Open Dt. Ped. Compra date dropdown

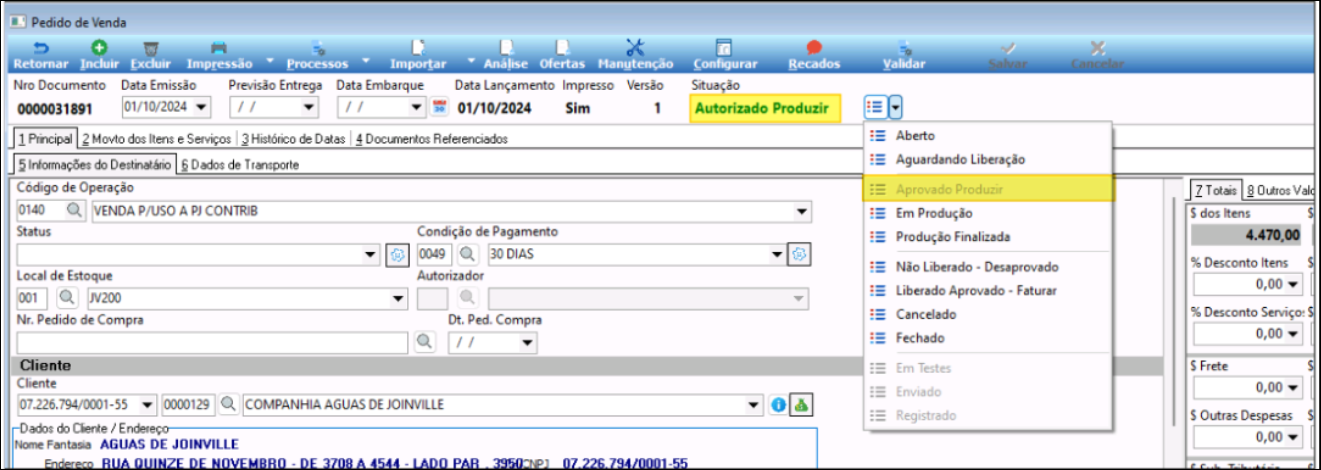coord(525,341)
